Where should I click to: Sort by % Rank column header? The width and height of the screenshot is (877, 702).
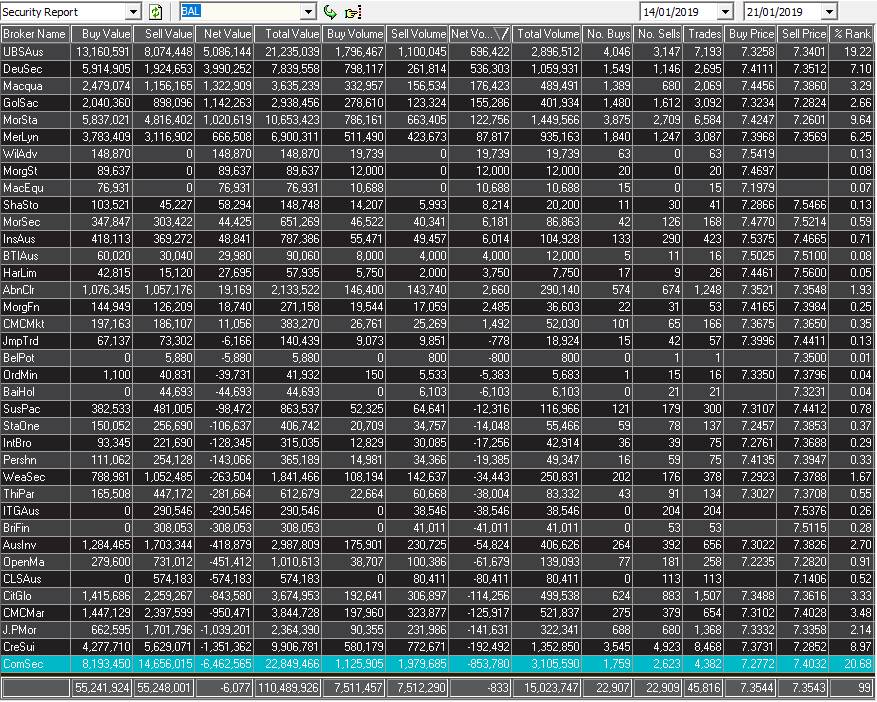(851, 34)
